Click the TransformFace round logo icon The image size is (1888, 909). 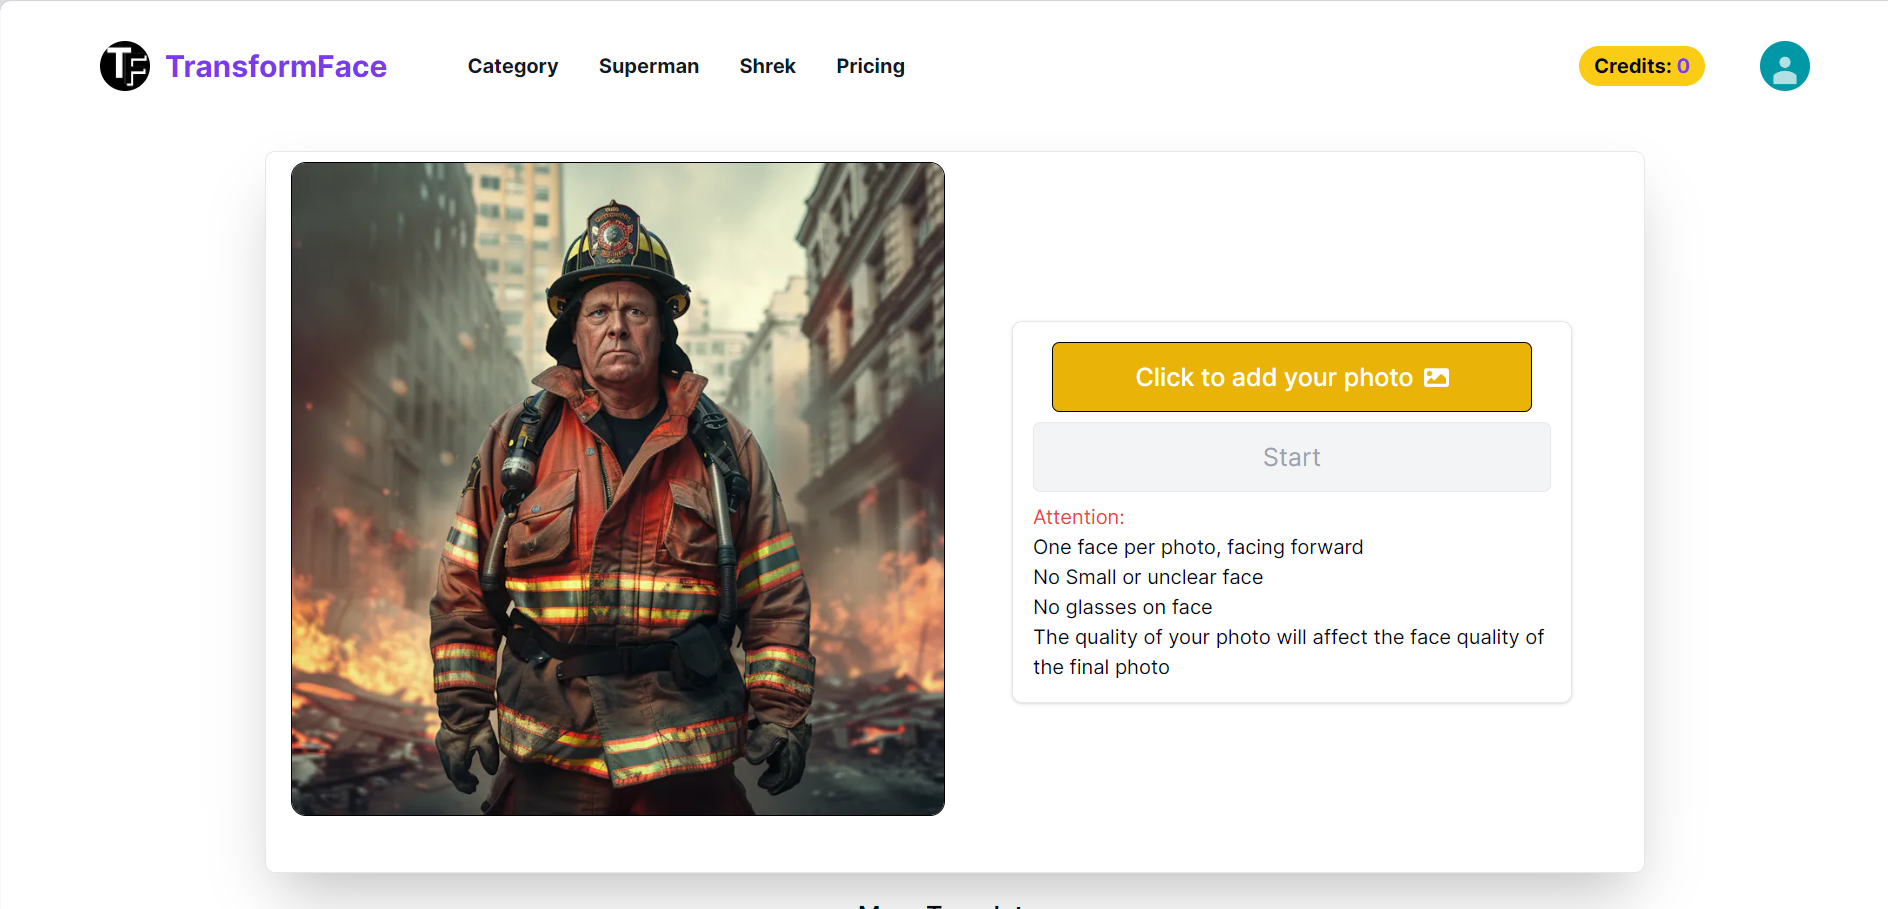coord(125,66)
